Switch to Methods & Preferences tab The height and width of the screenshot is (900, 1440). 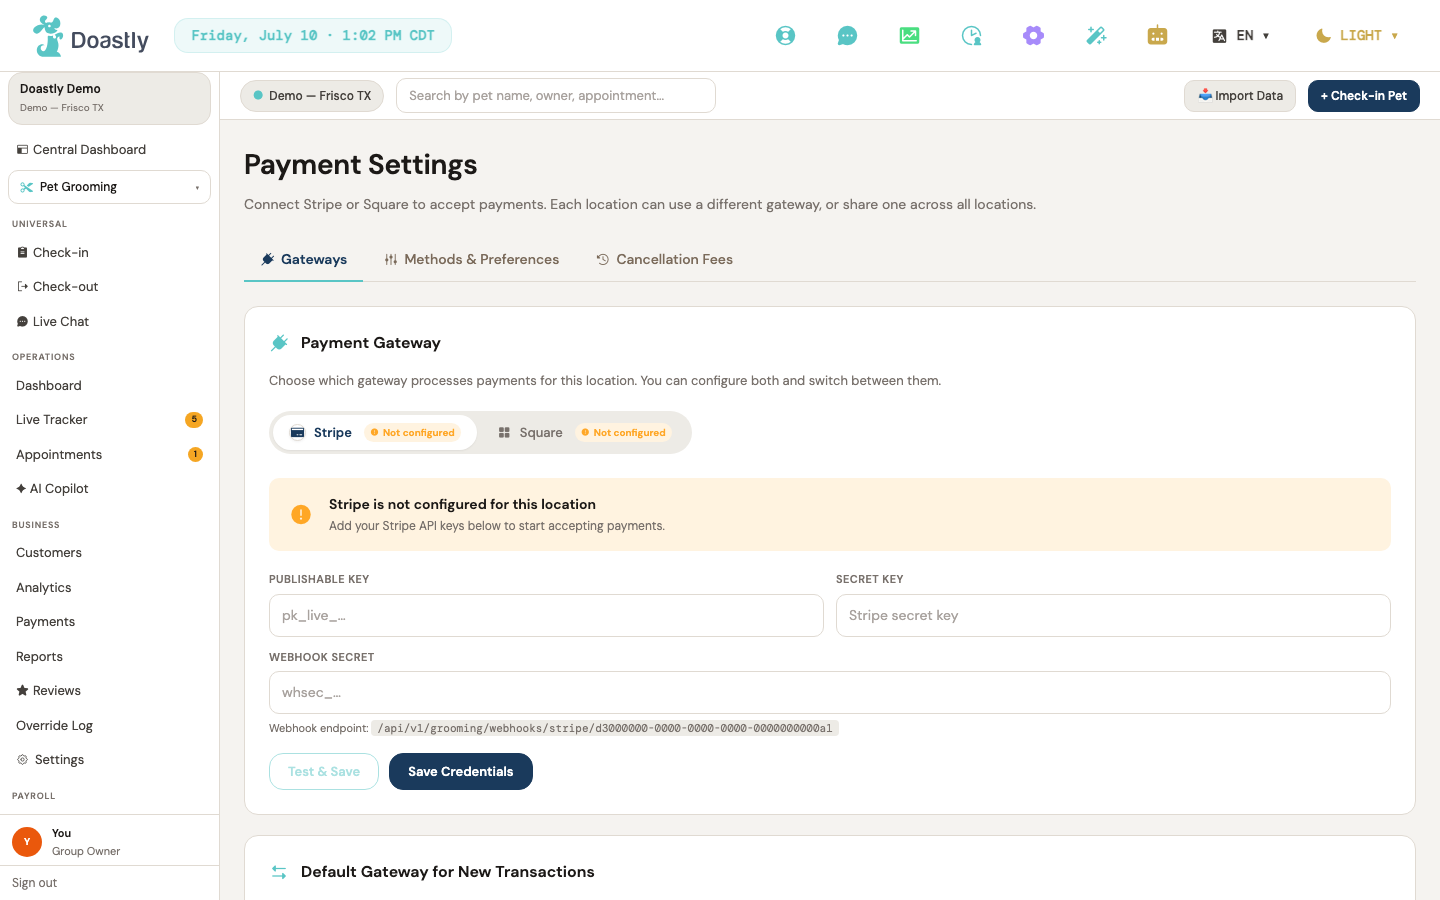tap(472, 260)
